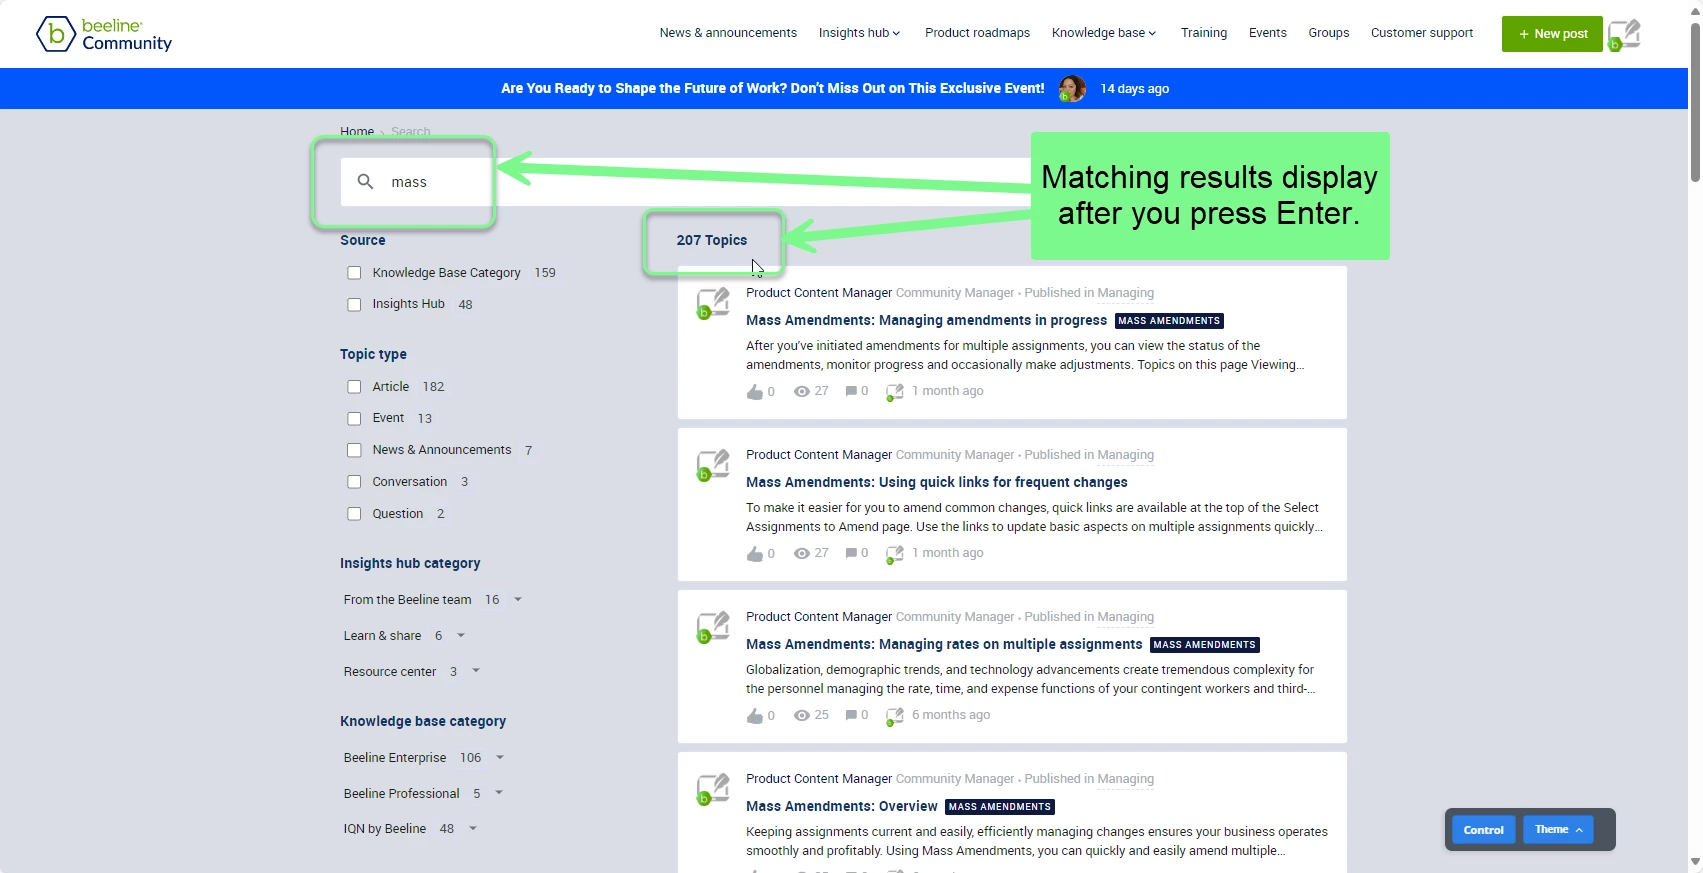Viewport: 1703px width, 873px height.
Task: Check the Insights Hub source filter
Action: click(x=354, y=305)
